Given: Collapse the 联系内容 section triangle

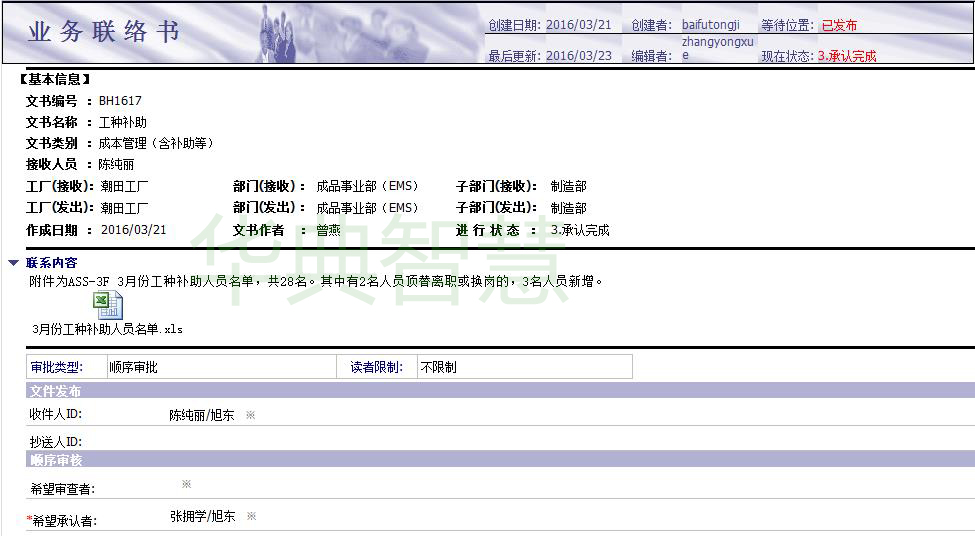Looking at the screenshot, I should pos(14,263).
